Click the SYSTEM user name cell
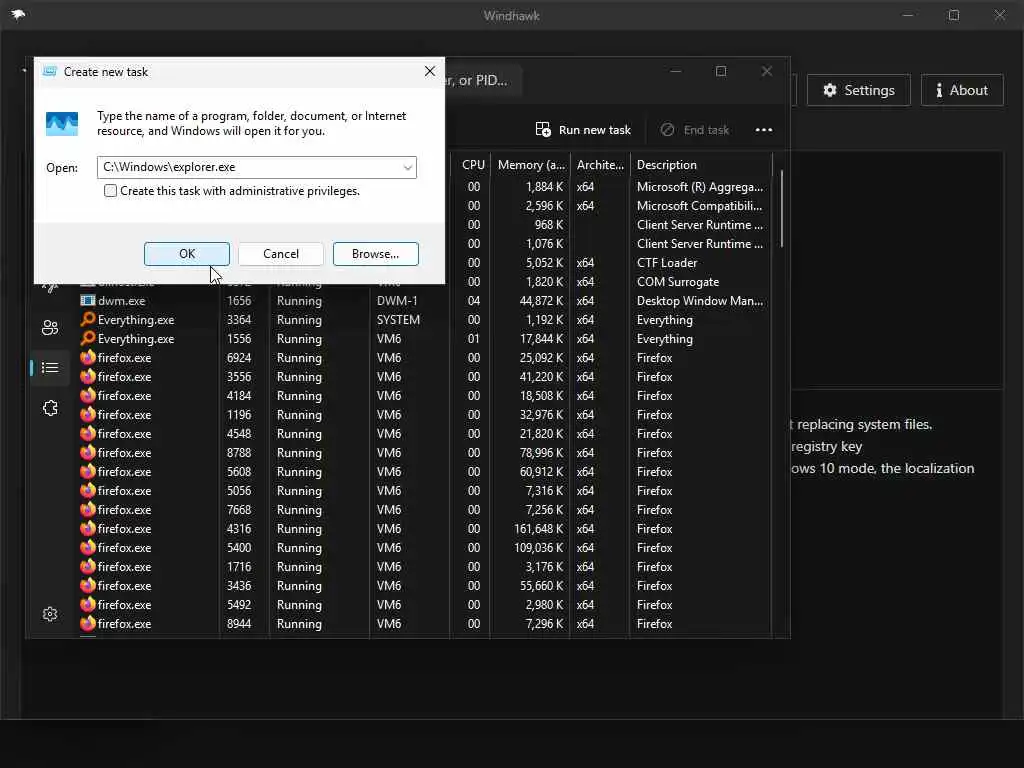1024x768 pixels. coord(398,320)
